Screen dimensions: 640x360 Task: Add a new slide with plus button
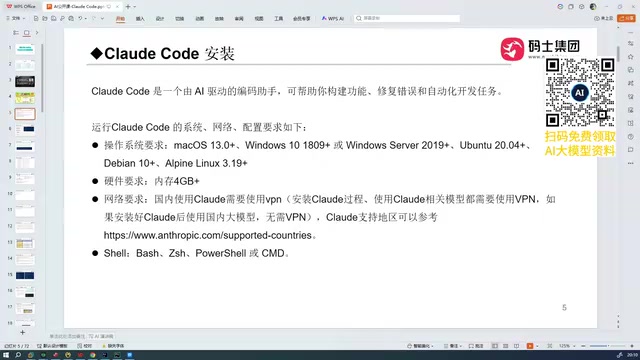tap(22, 333)
